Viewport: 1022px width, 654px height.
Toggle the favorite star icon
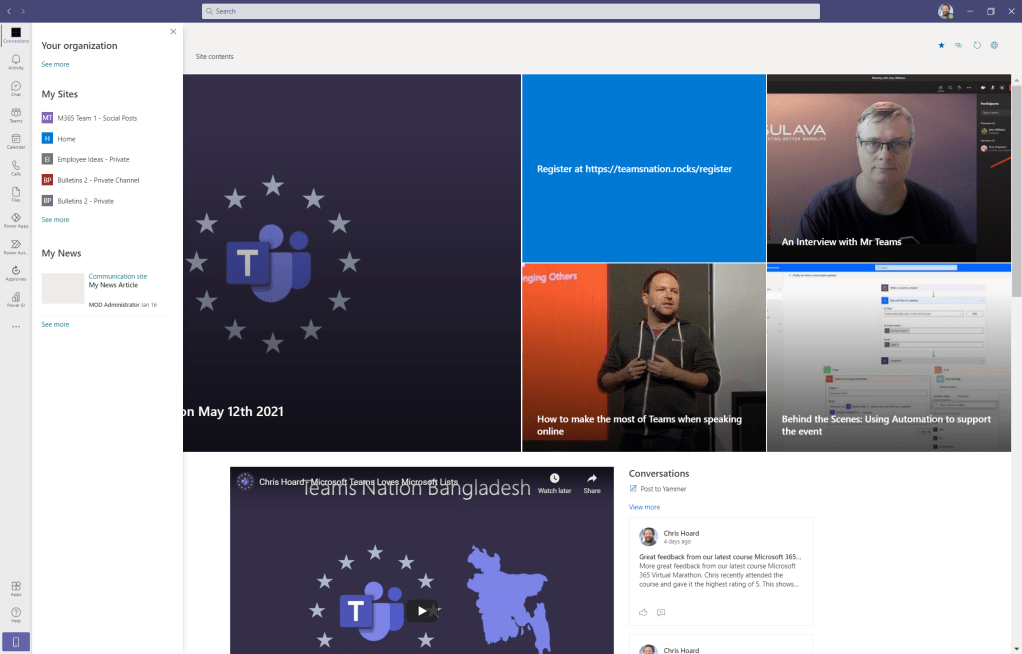pos(941,45)
